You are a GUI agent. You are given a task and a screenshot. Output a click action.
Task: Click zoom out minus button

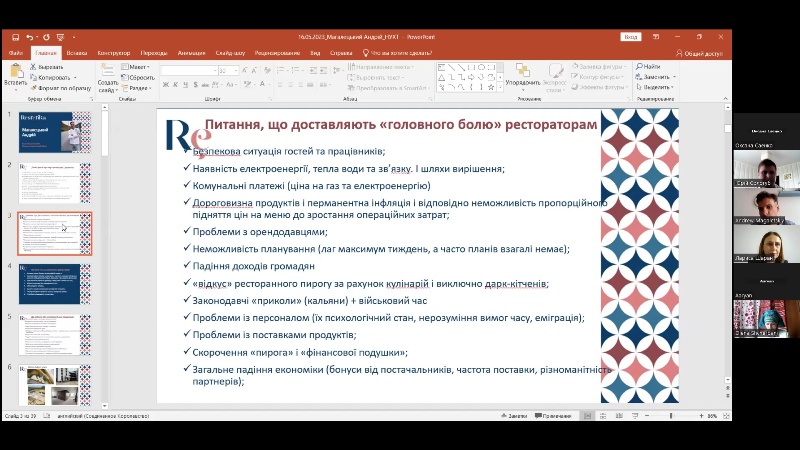tap(647, 416)
